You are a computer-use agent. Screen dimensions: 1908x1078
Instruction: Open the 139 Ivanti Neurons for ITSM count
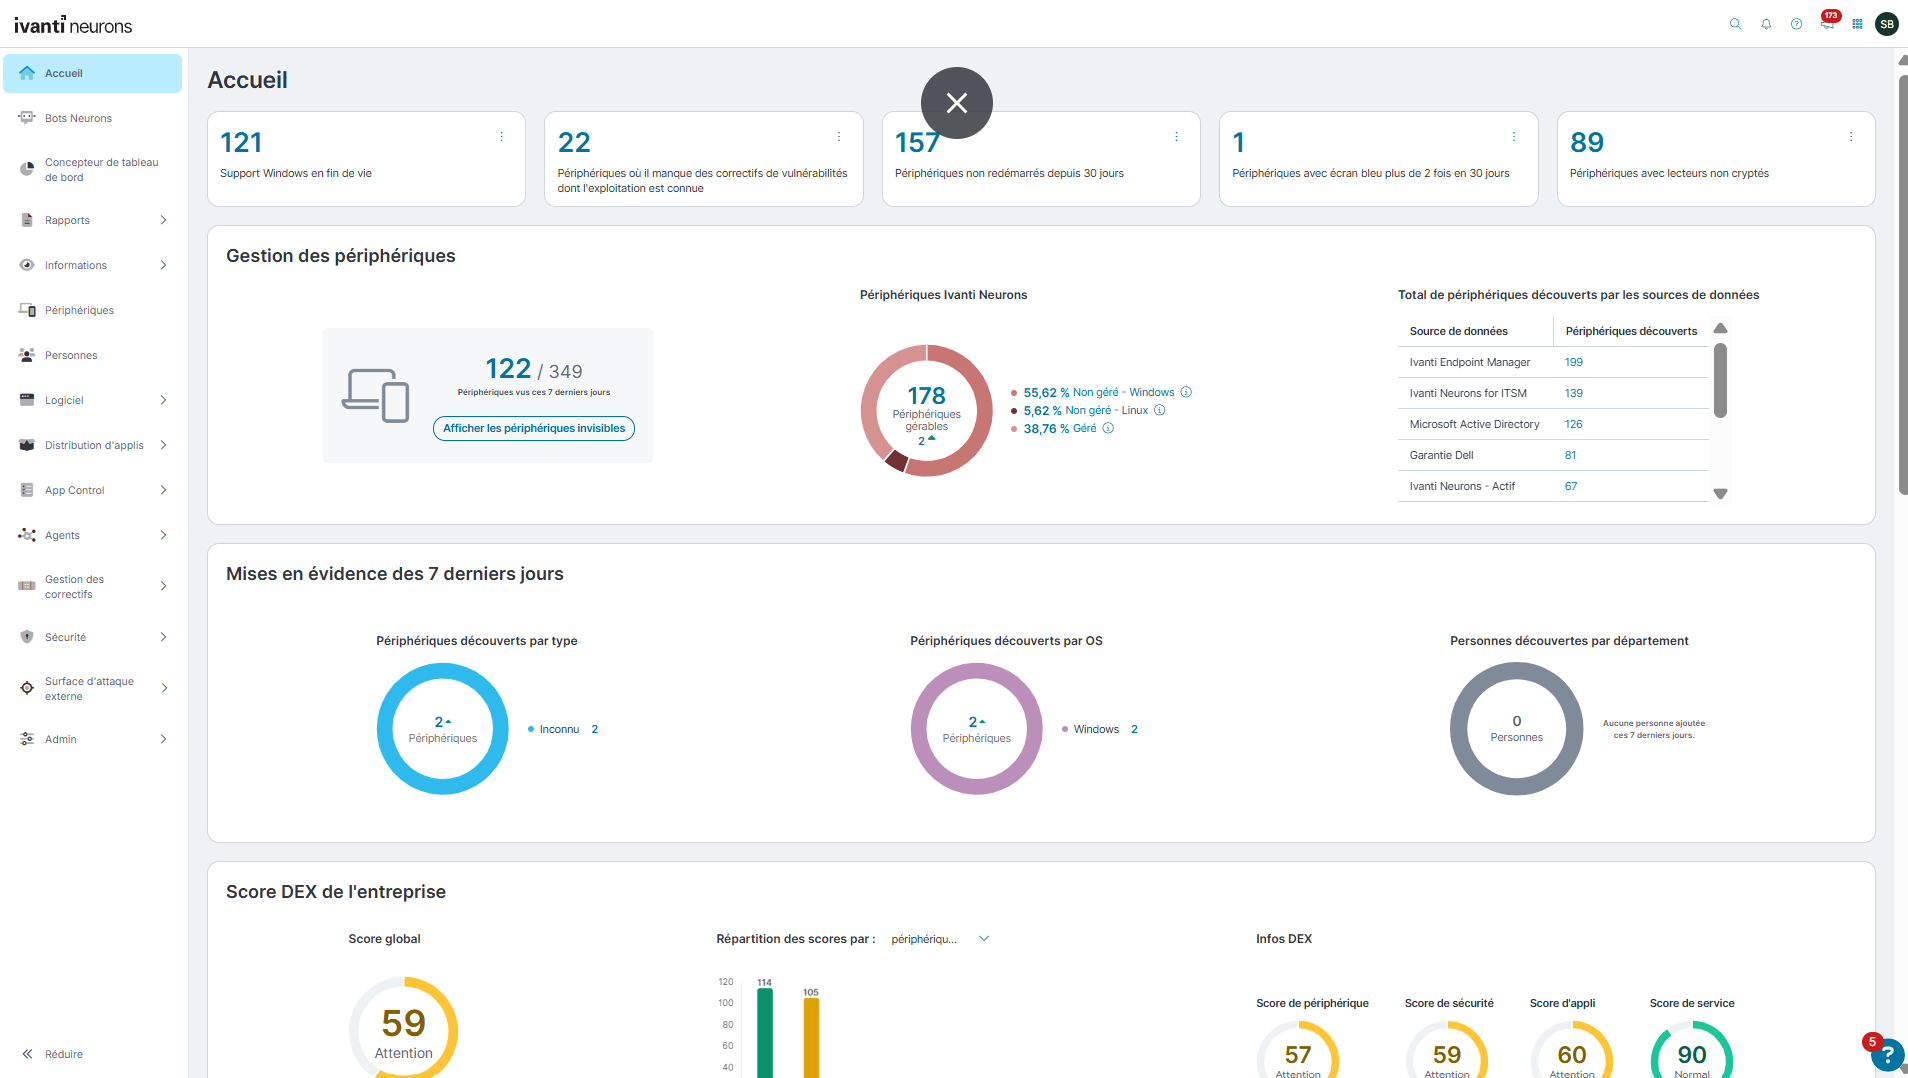(x=1574, y=393)
